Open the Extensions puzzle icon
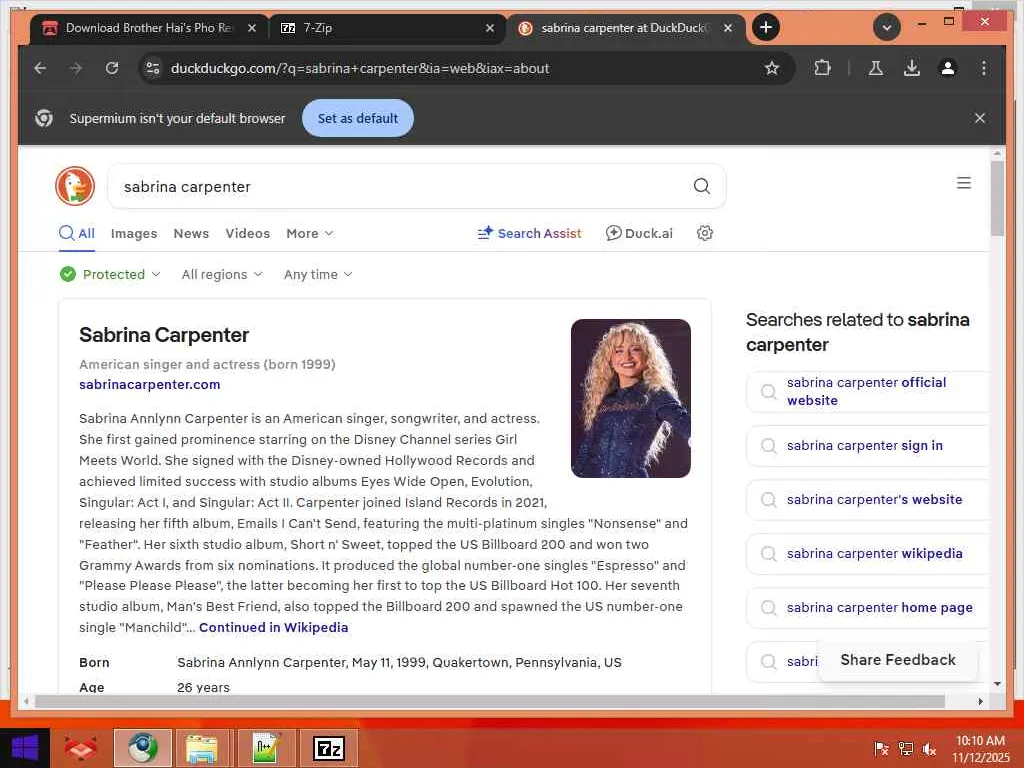 pyautogui.click(x=822, y=68)
